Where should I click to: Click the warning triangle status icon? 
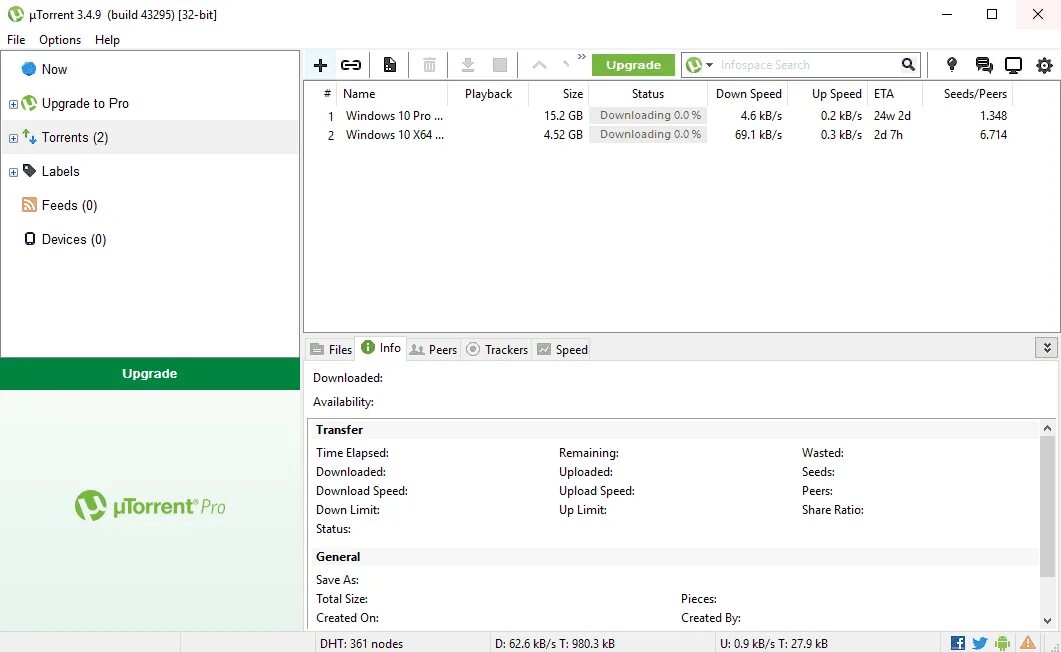pos(1028,643)
